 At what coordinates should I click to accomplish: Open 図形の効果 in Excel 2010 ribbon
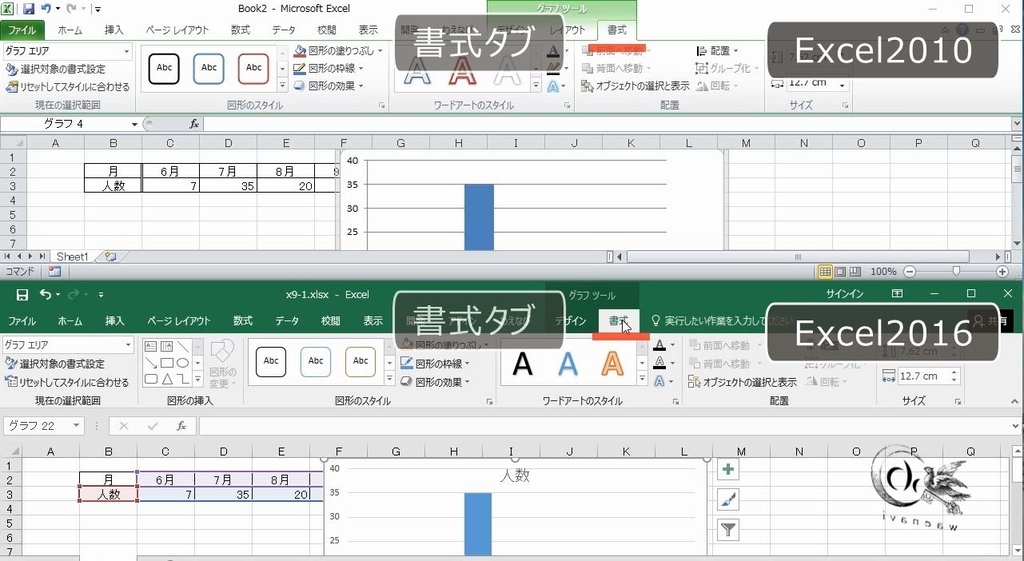point(328,86)
